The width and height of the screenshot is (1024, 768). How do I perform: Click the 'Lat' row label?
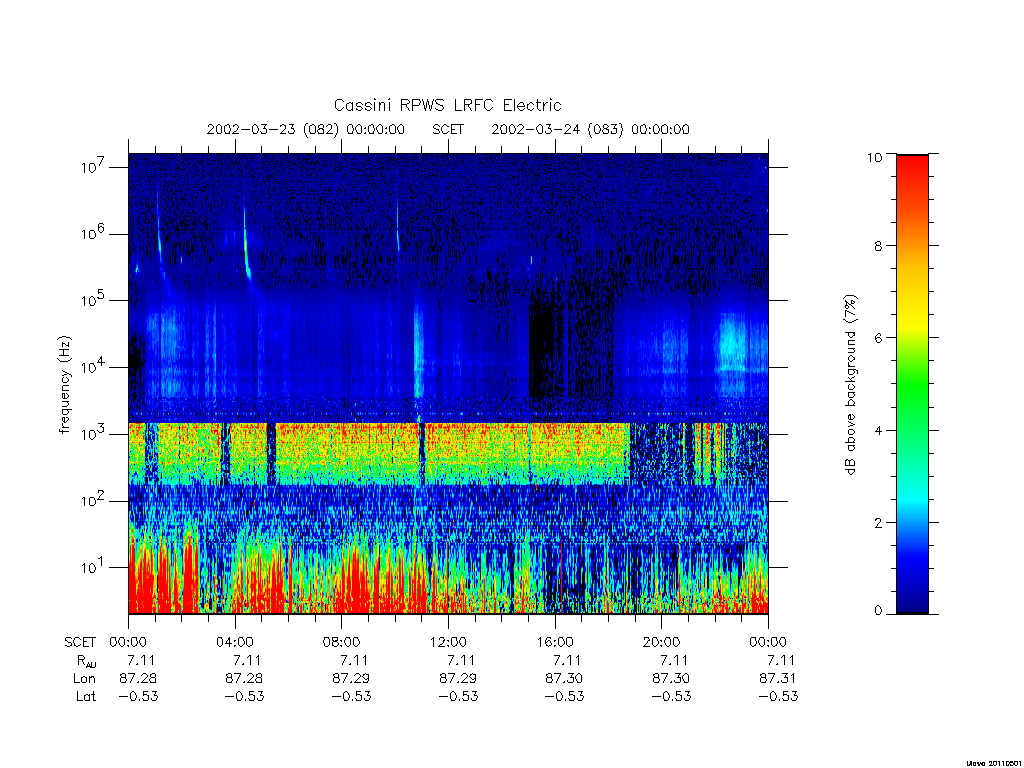86,696
